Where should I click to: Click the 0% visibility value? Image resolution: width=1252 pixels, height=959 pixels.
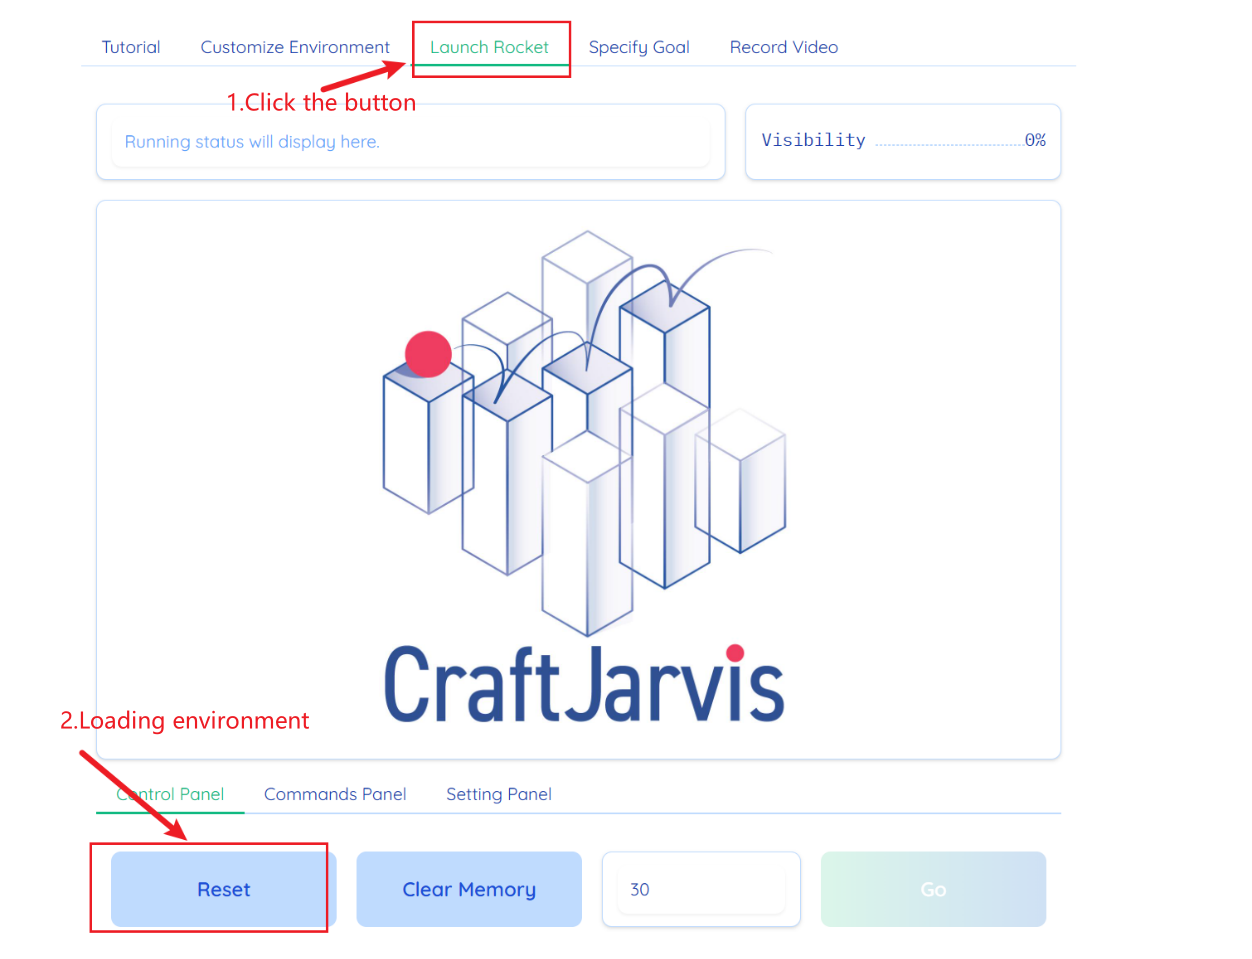click(x=1035, y=140)
